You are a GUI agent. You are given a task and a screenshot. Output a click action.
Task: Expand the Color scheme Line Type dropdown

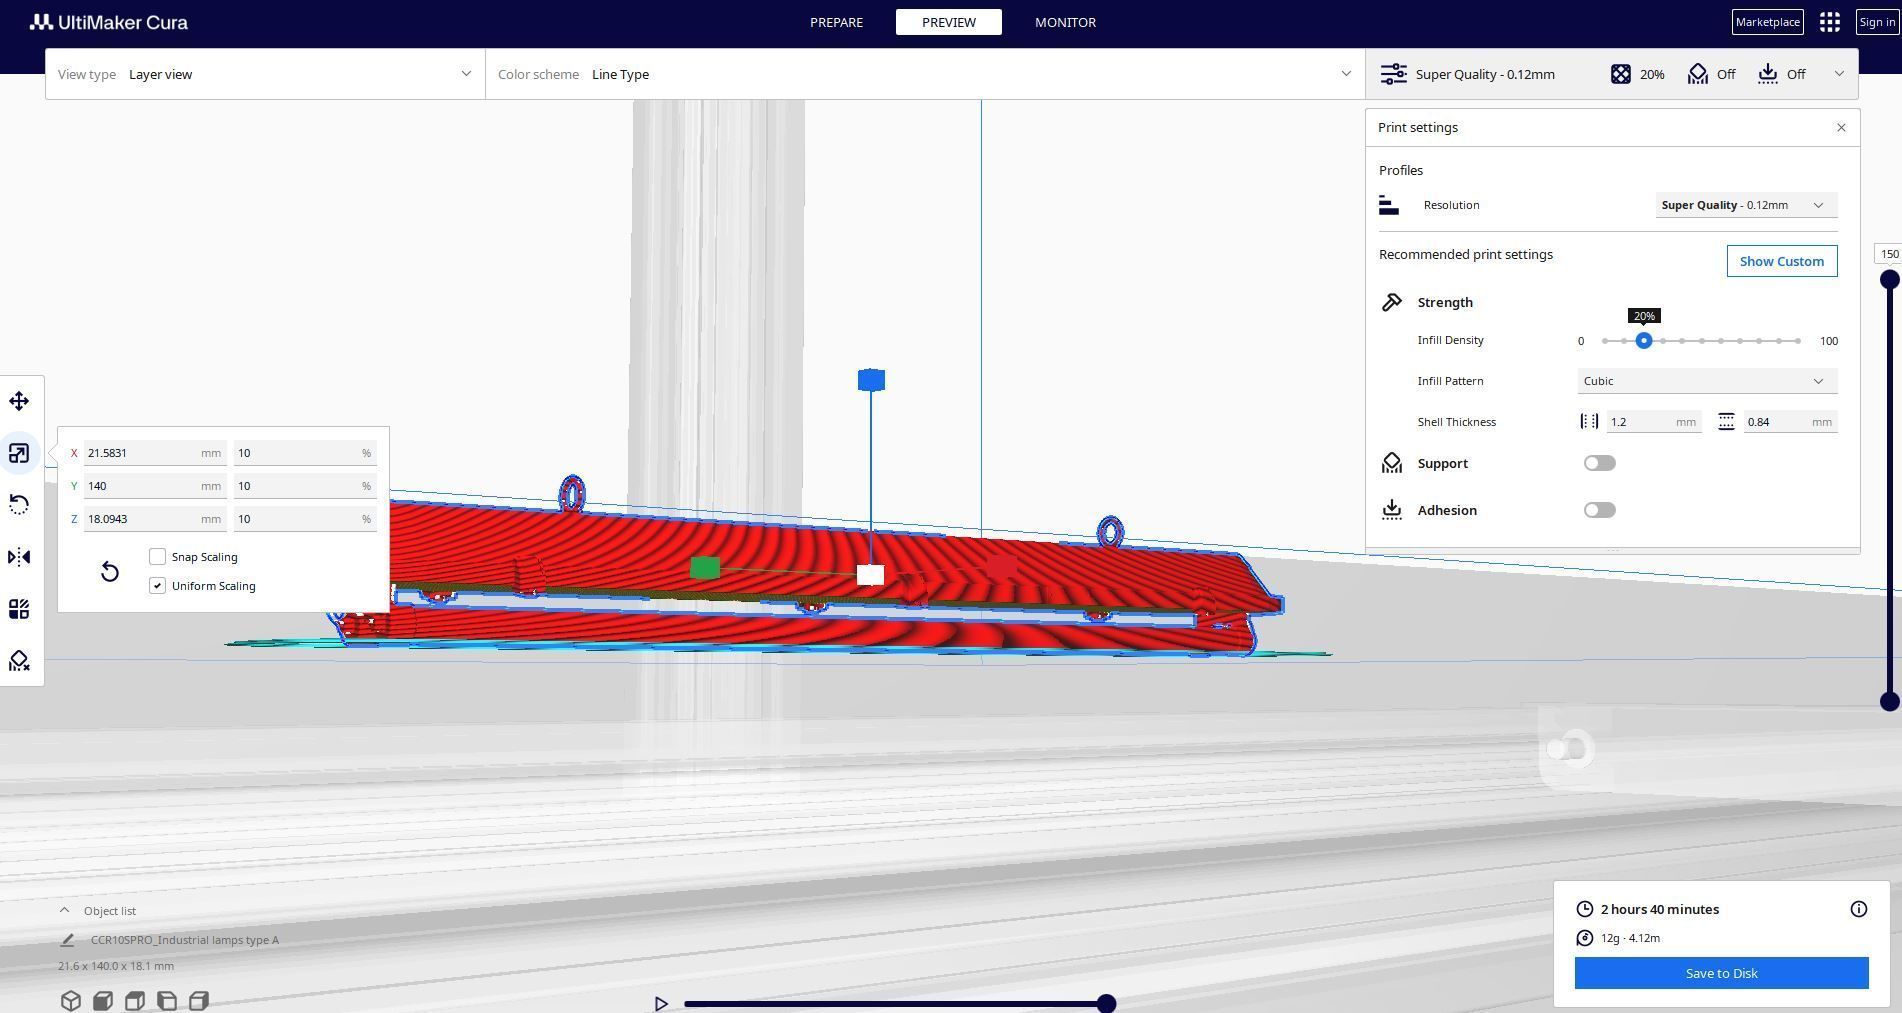pyautogui.click(x=925, y=74)
